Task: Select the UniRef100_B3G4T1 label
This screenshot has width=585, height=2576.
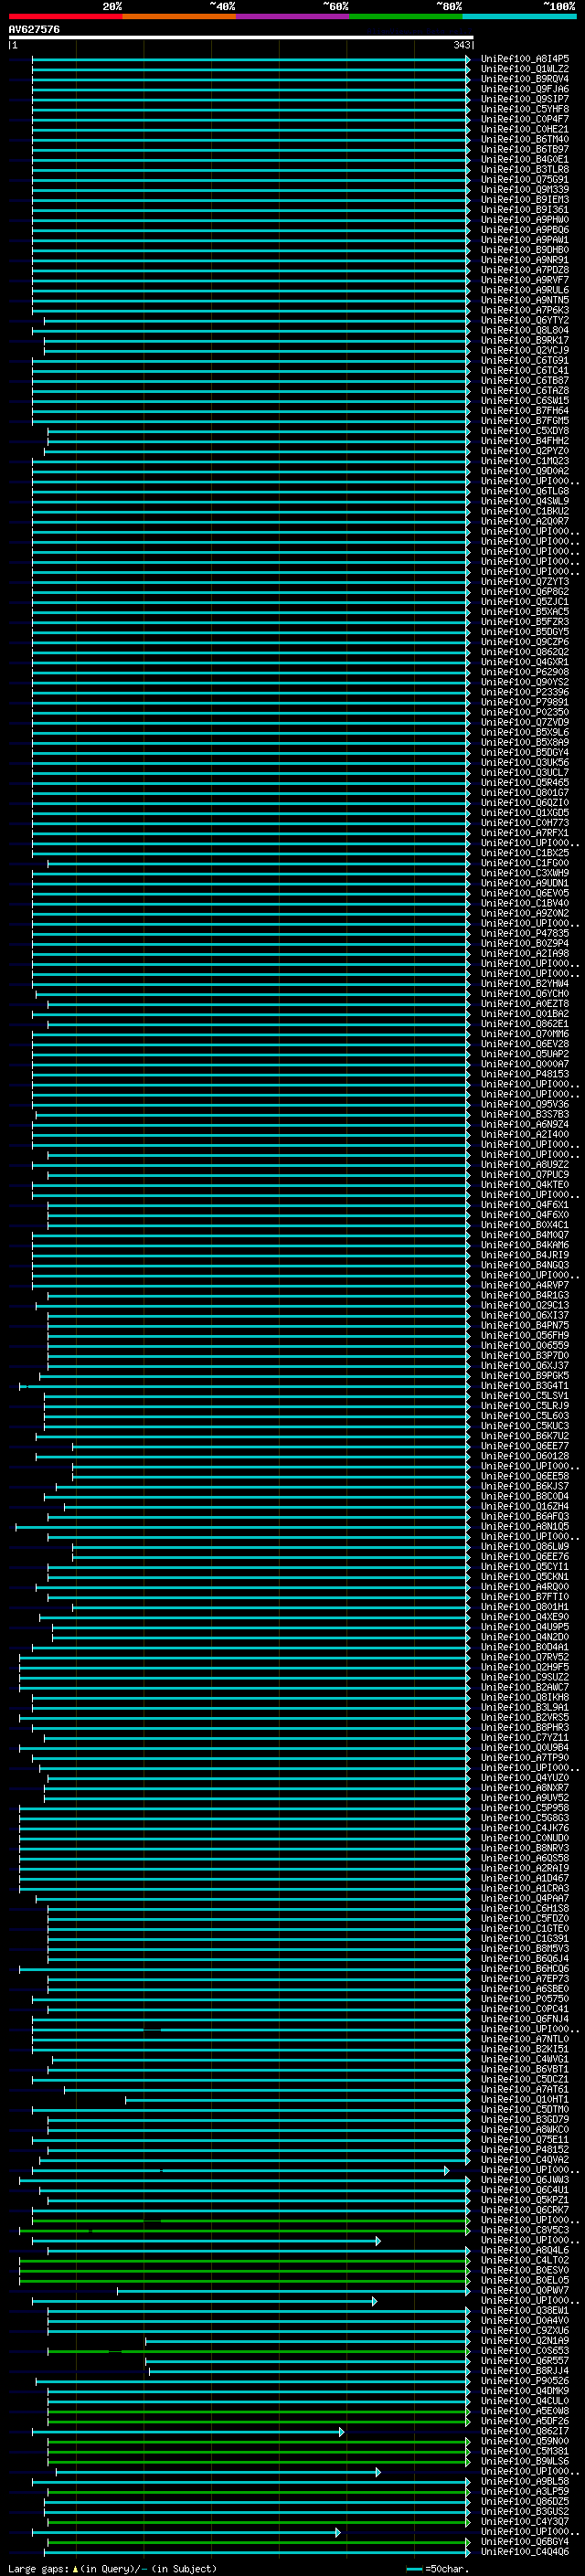Action: [525, 1386]
